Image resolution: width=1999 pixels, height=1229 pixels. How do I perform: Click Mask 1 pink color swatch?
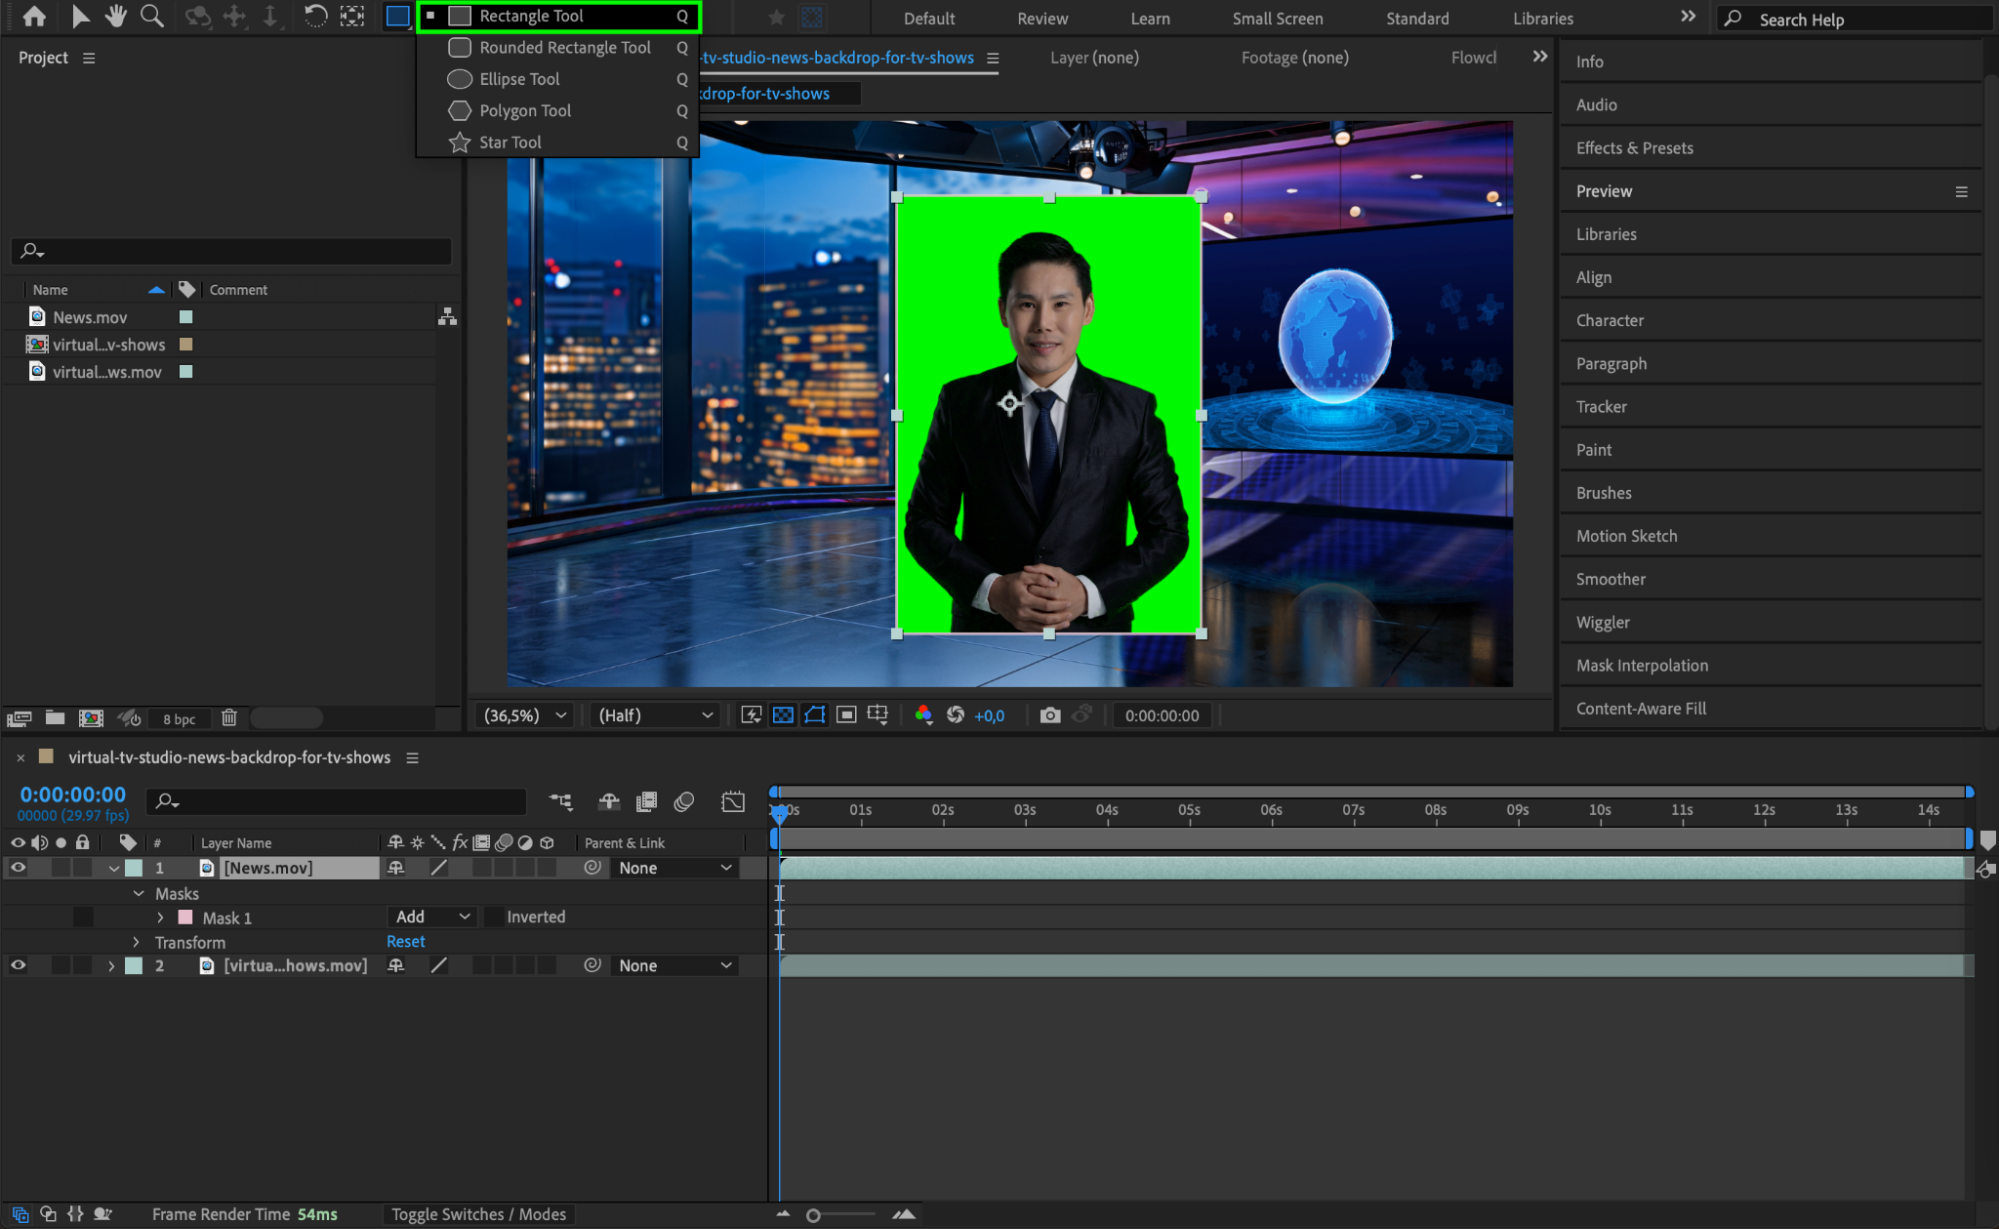point(186,917)
